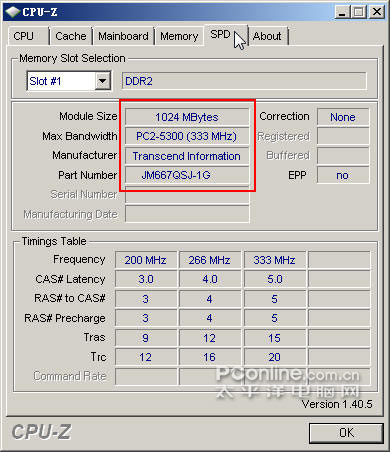This screenshot has width=390, height=452.
Task: Click the Module Size label
Action: coord(88,116)
